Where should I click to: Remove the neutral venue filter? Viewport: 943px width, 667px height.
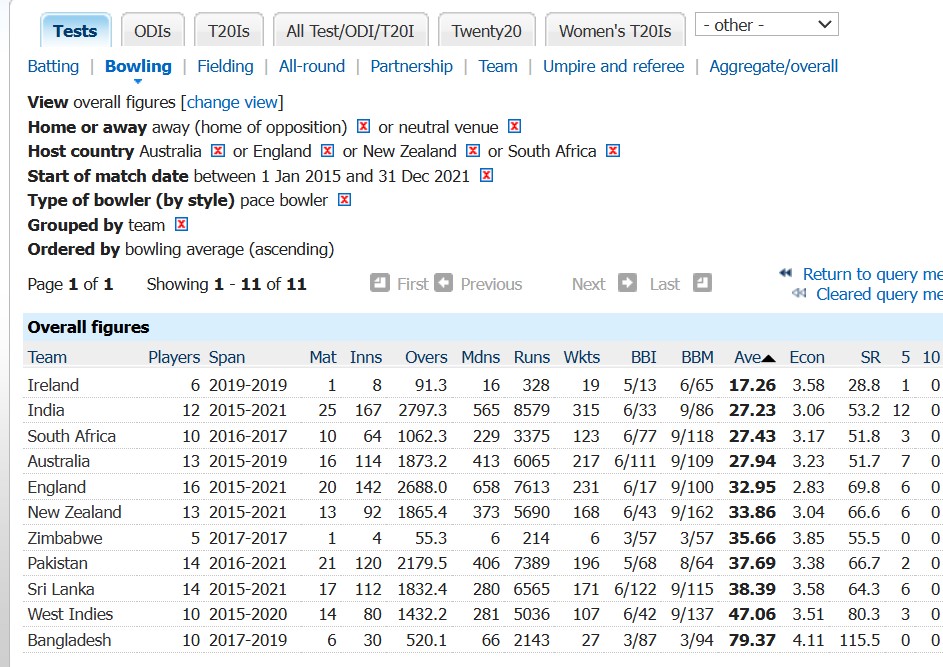(x=514, y=127)
